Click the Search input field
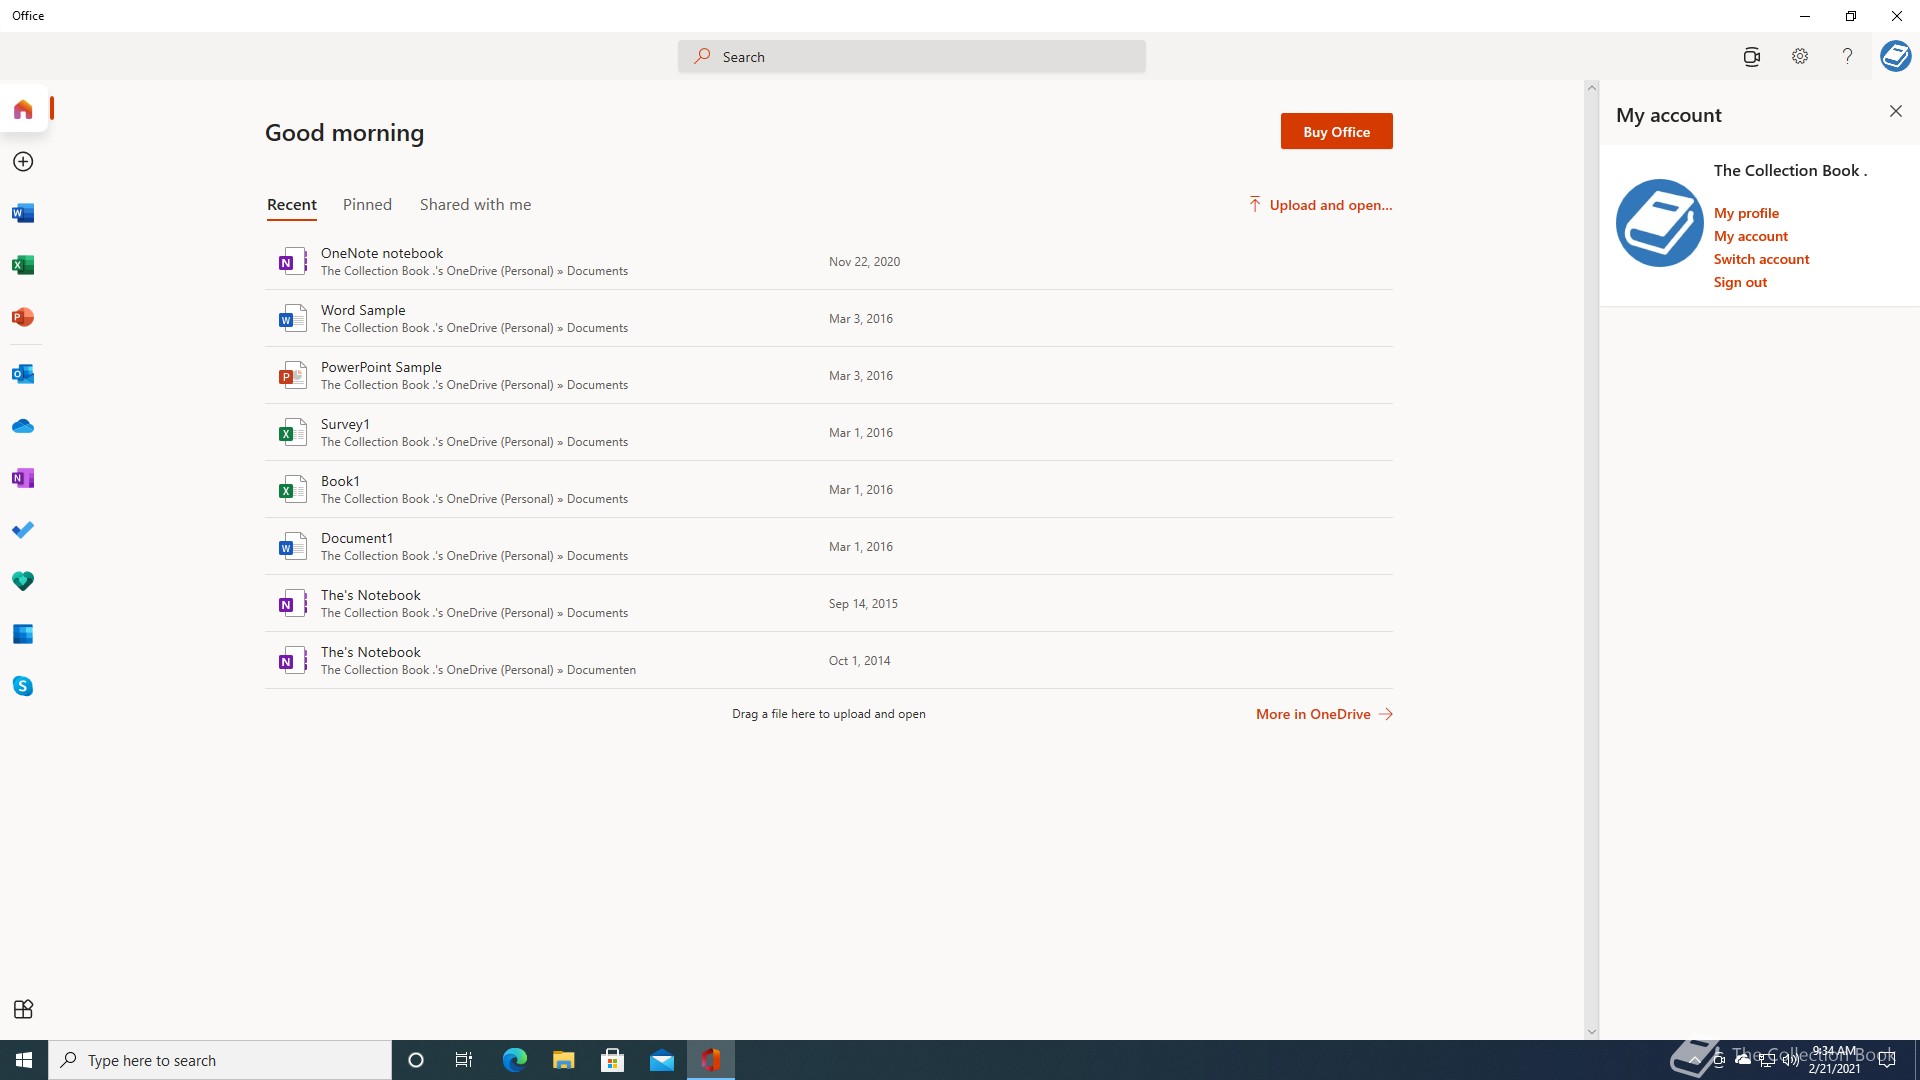Screen dimensions: 1920x1080 click(x=911, y=57)
